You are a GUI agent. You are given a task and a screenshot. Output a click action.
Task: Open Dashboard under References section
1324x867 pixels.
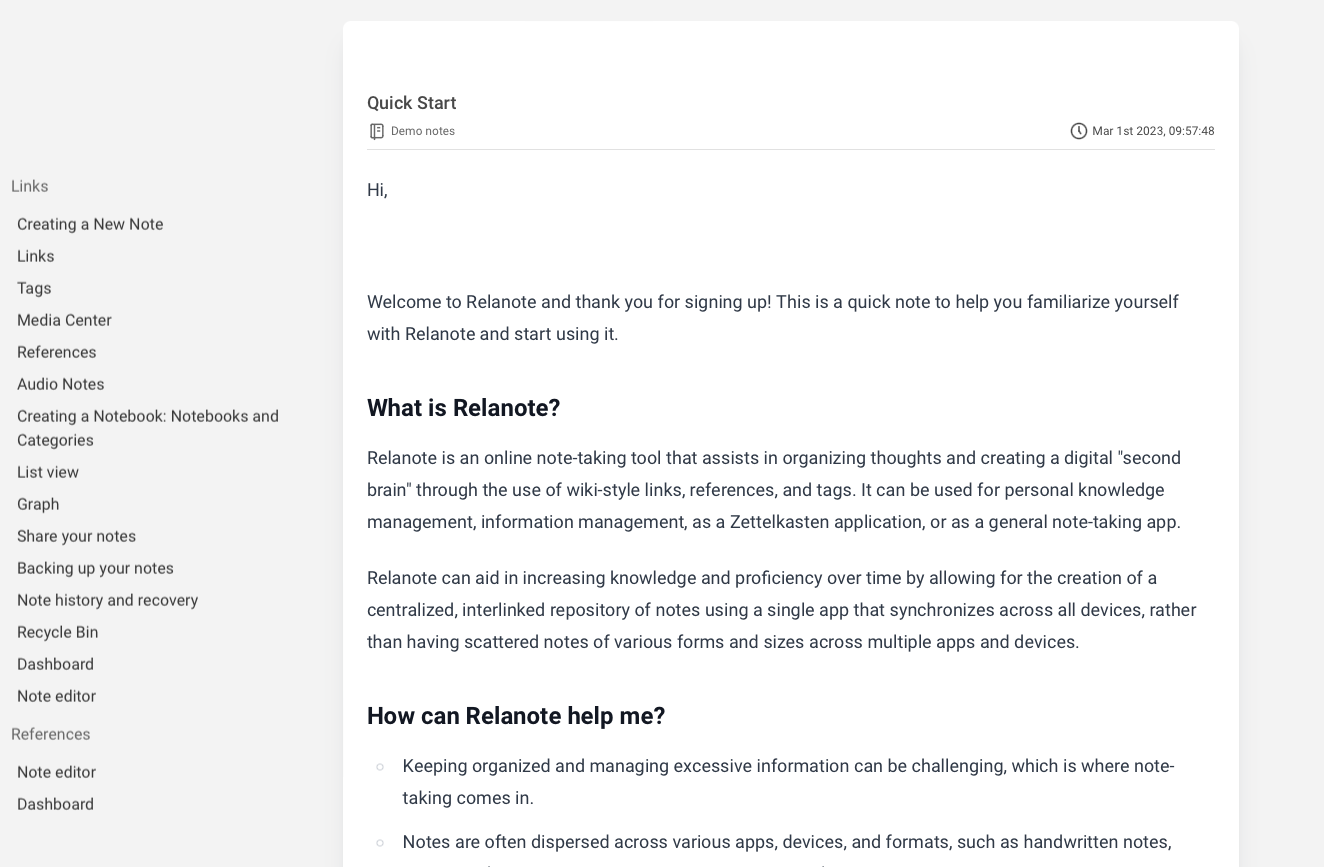(55, 804)
